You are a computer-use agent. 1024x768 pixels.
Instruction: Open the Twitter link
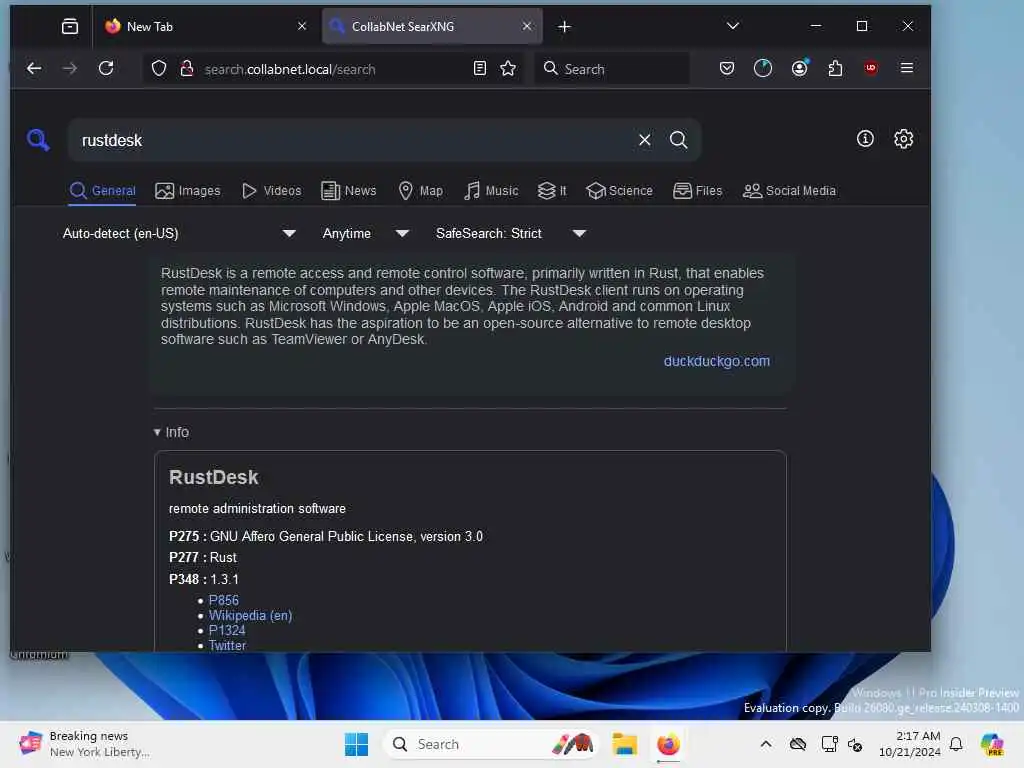coord(227,645)
